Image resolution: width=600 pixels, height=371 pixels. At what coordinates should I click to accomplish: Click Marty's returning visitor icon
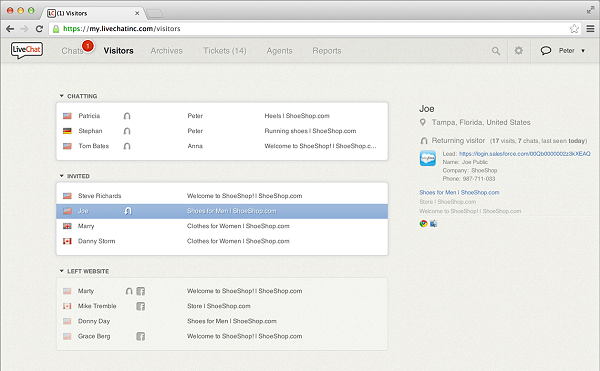[x=129, y=291]
